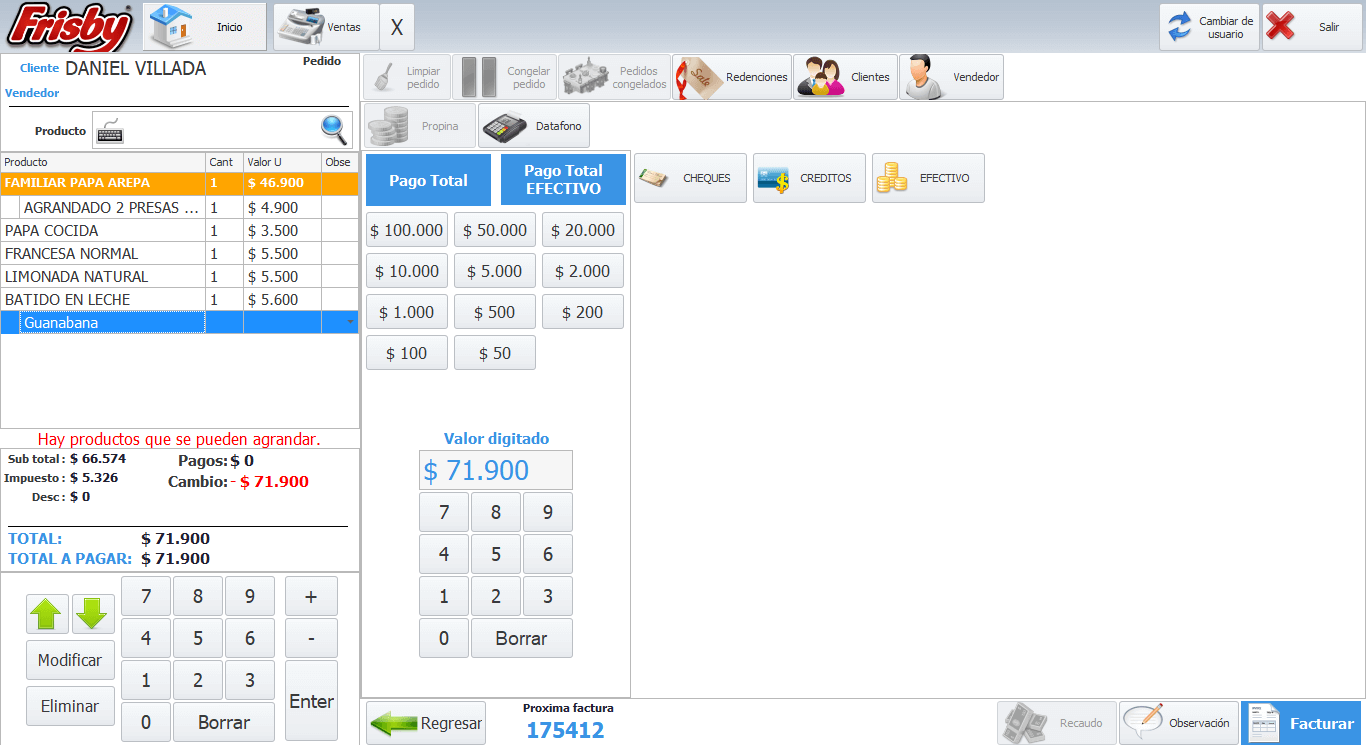Click the on-screen keyboard icon
Viewport: 1366px width, 745px height.
[110, 131]
